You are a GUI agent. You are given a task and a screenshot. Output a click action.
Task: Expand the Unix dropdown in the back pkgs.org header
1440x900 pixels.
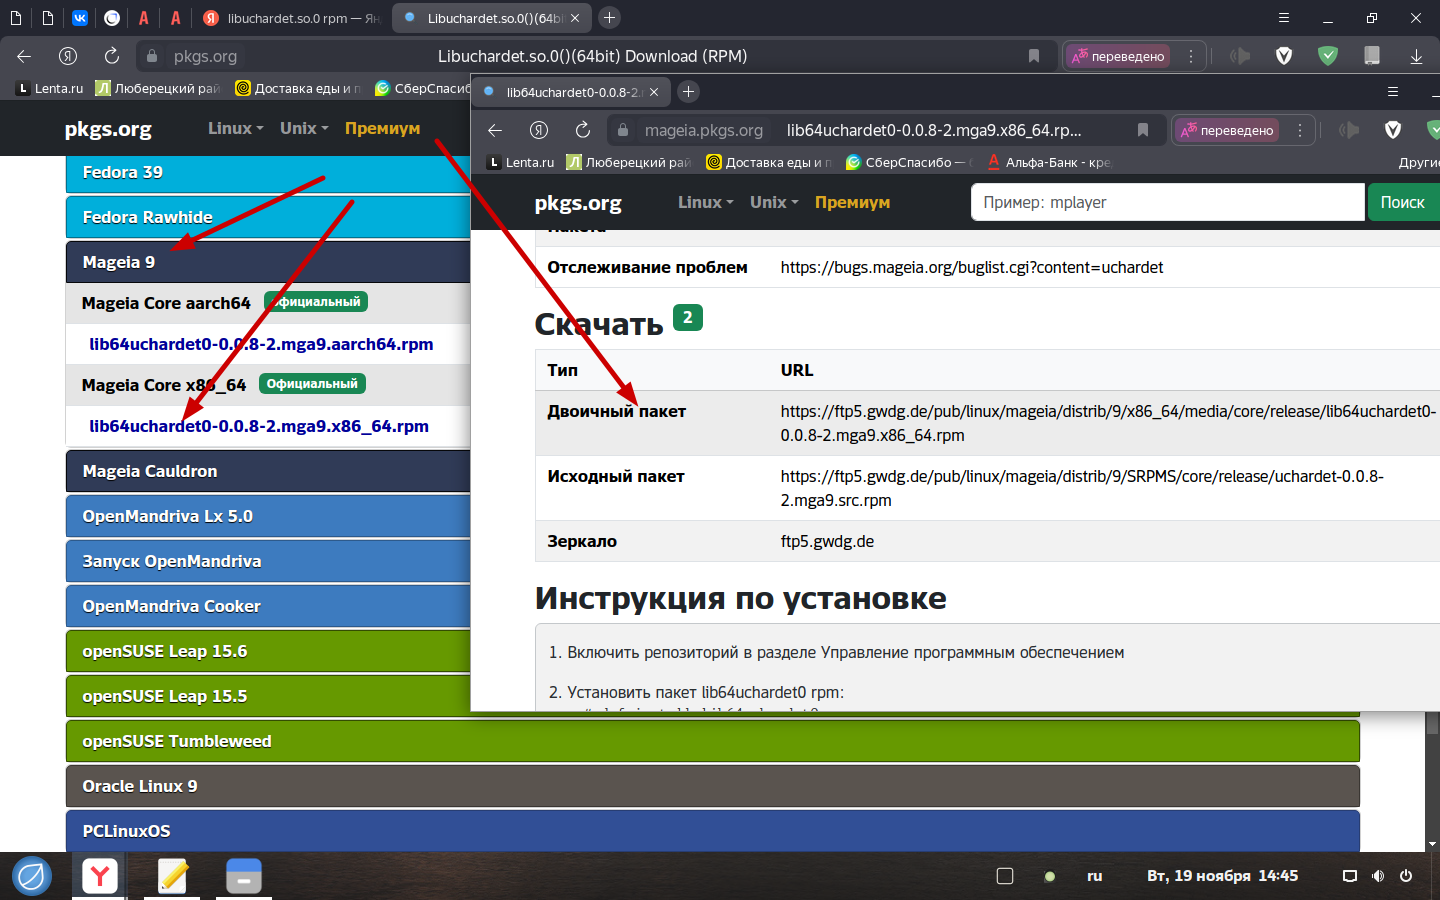tap(304, 128)
